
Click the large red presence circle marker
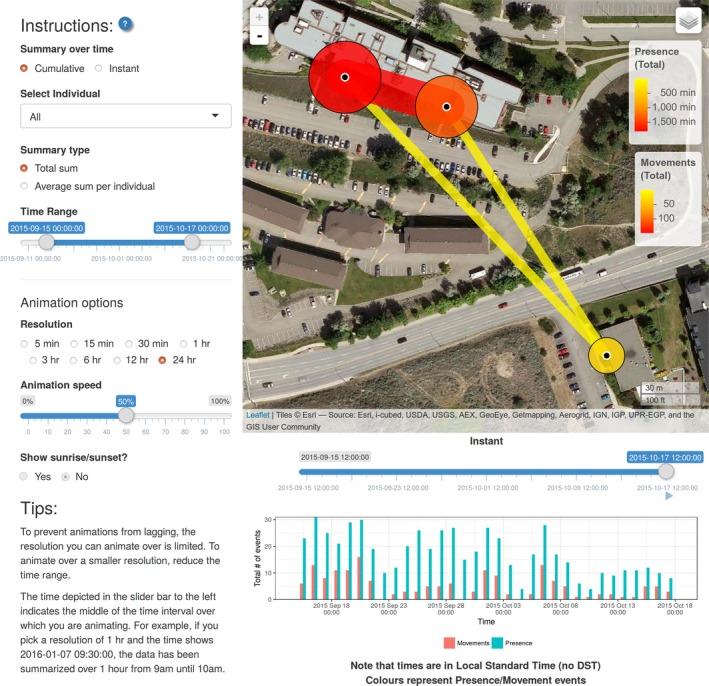pyautogui.click(x=344, y=77)
